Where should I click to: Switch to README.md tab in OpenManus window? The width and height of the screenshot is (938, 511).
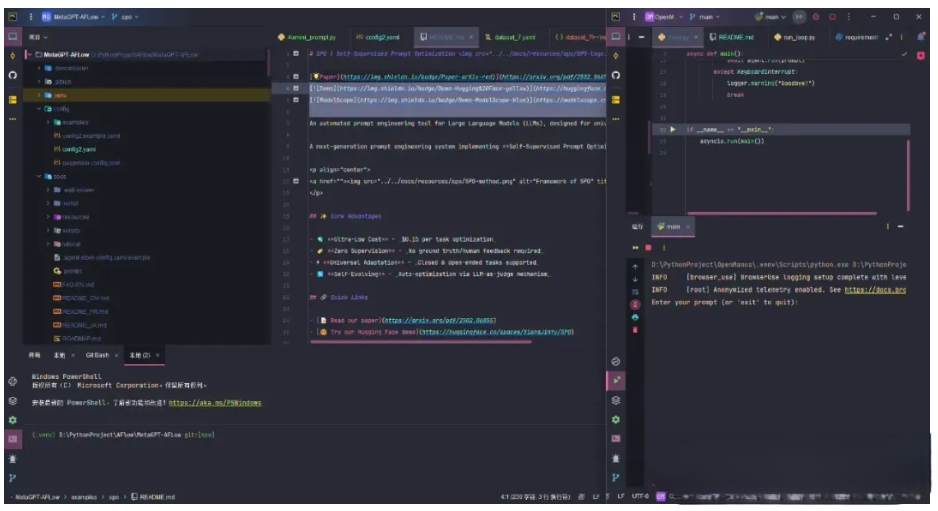coord(732,37)
